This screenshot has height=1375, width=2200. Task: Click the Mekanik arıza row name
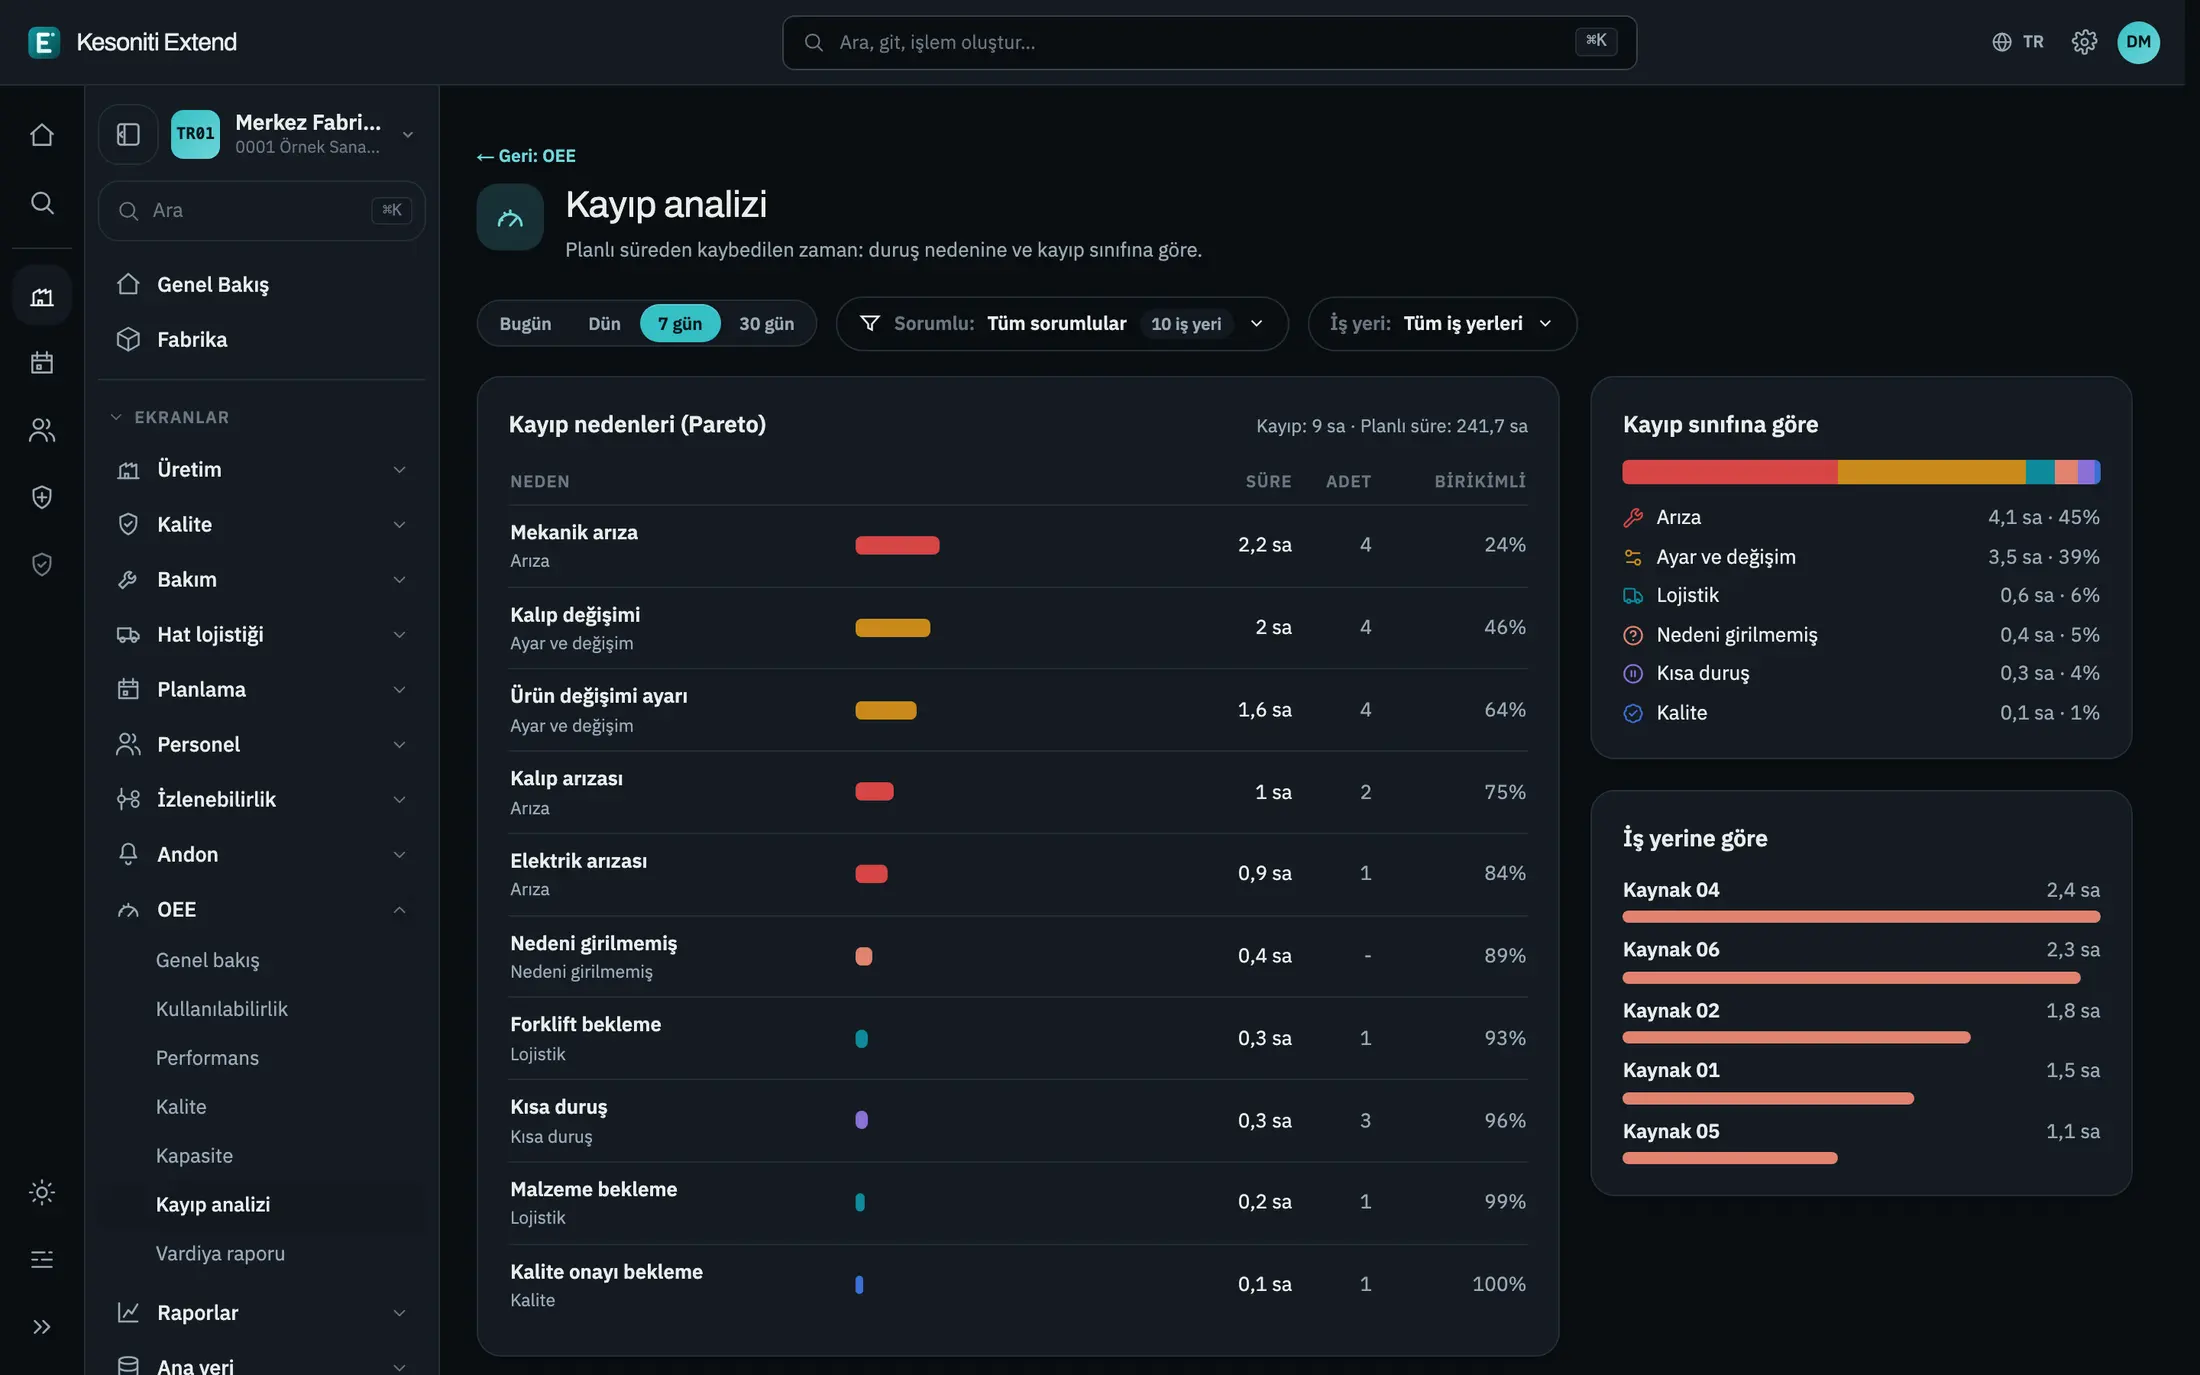(574, 533)
